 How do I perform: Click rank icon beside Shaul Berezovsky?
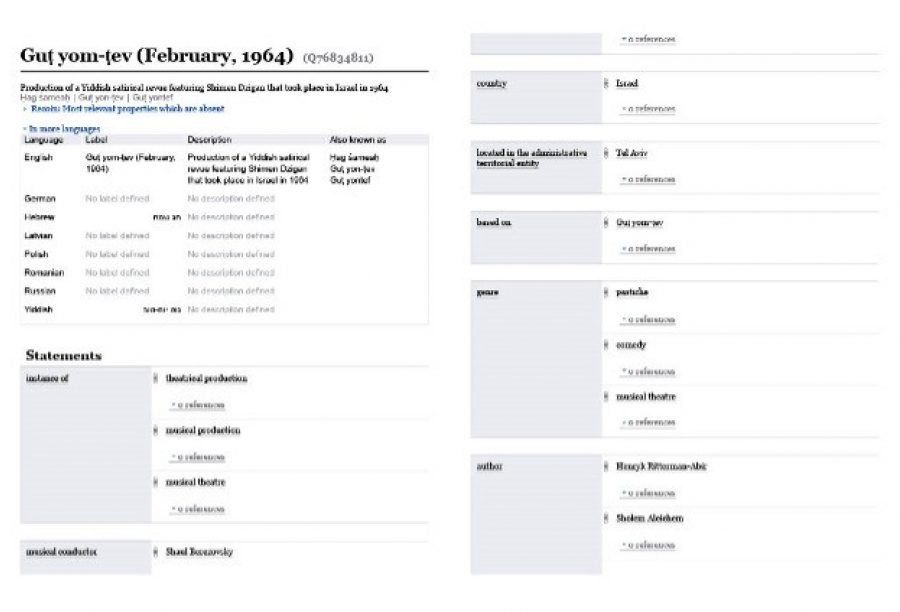(x=156, y=552)
